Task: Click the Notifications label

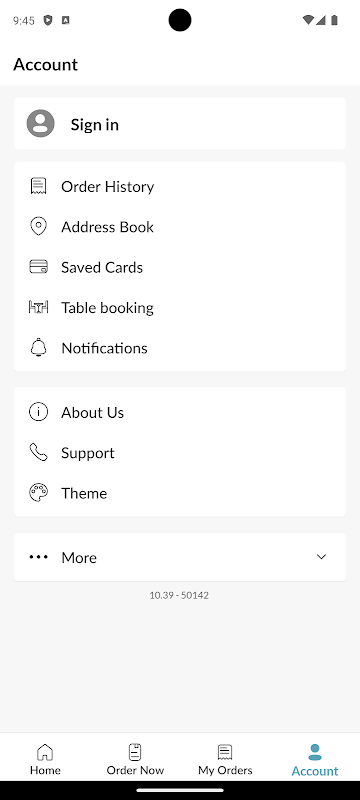Action: pos(104,348)
